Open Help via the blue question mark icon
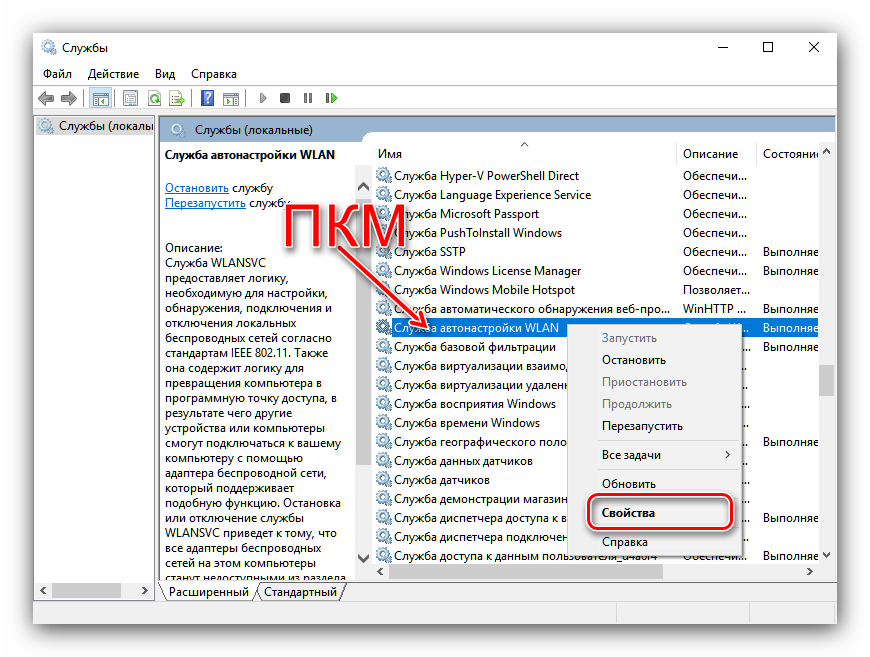 (207, 98)
